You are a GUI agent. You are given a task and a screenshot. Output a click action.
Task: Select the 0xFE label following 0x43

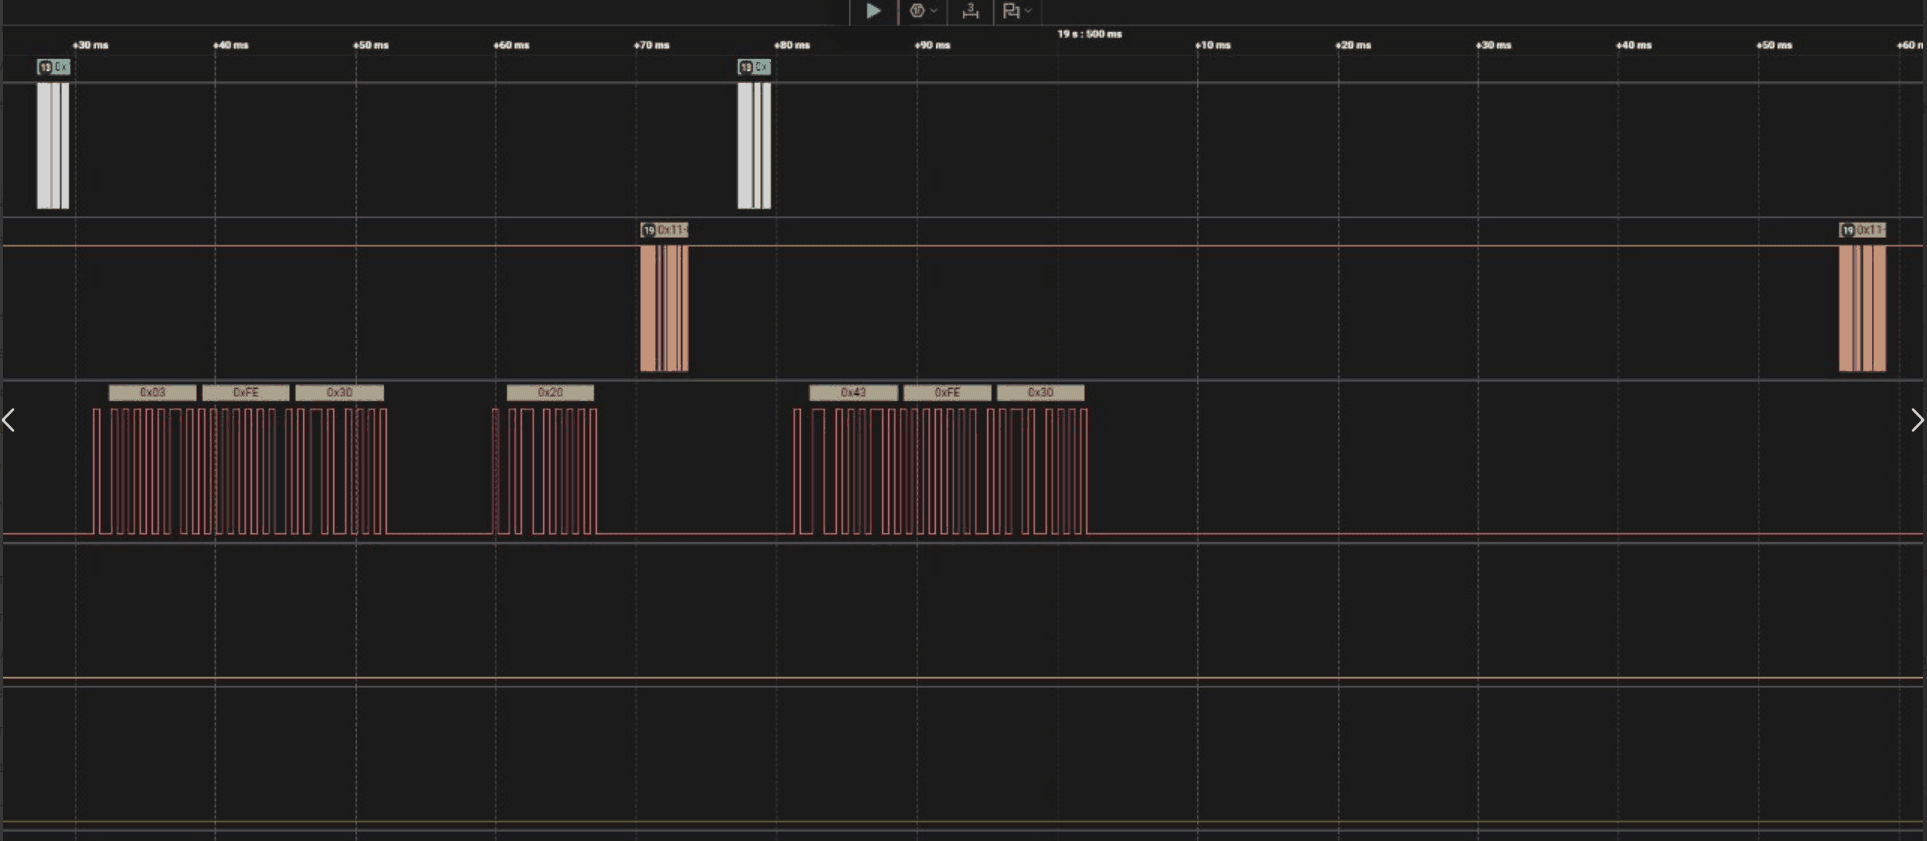click(x=947, y=393)
